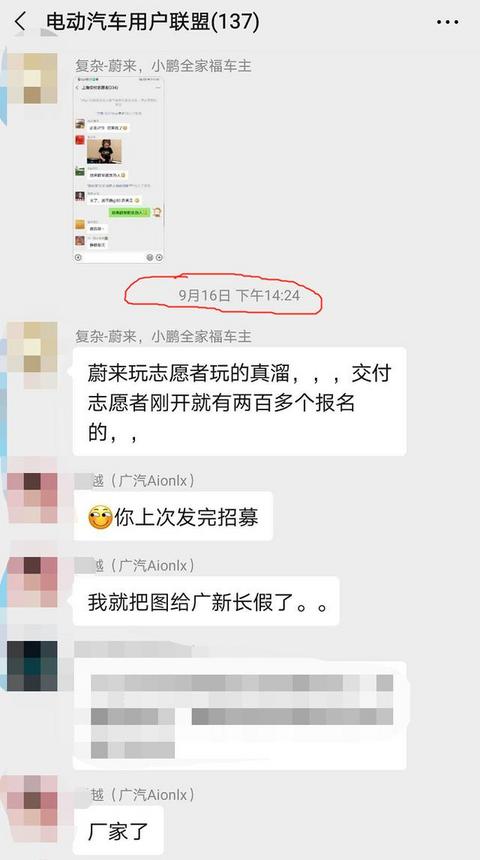The image size is (480, 860).
Task: Tap avatar beside 蔚来玩志愿者 message
Action: 32,348
